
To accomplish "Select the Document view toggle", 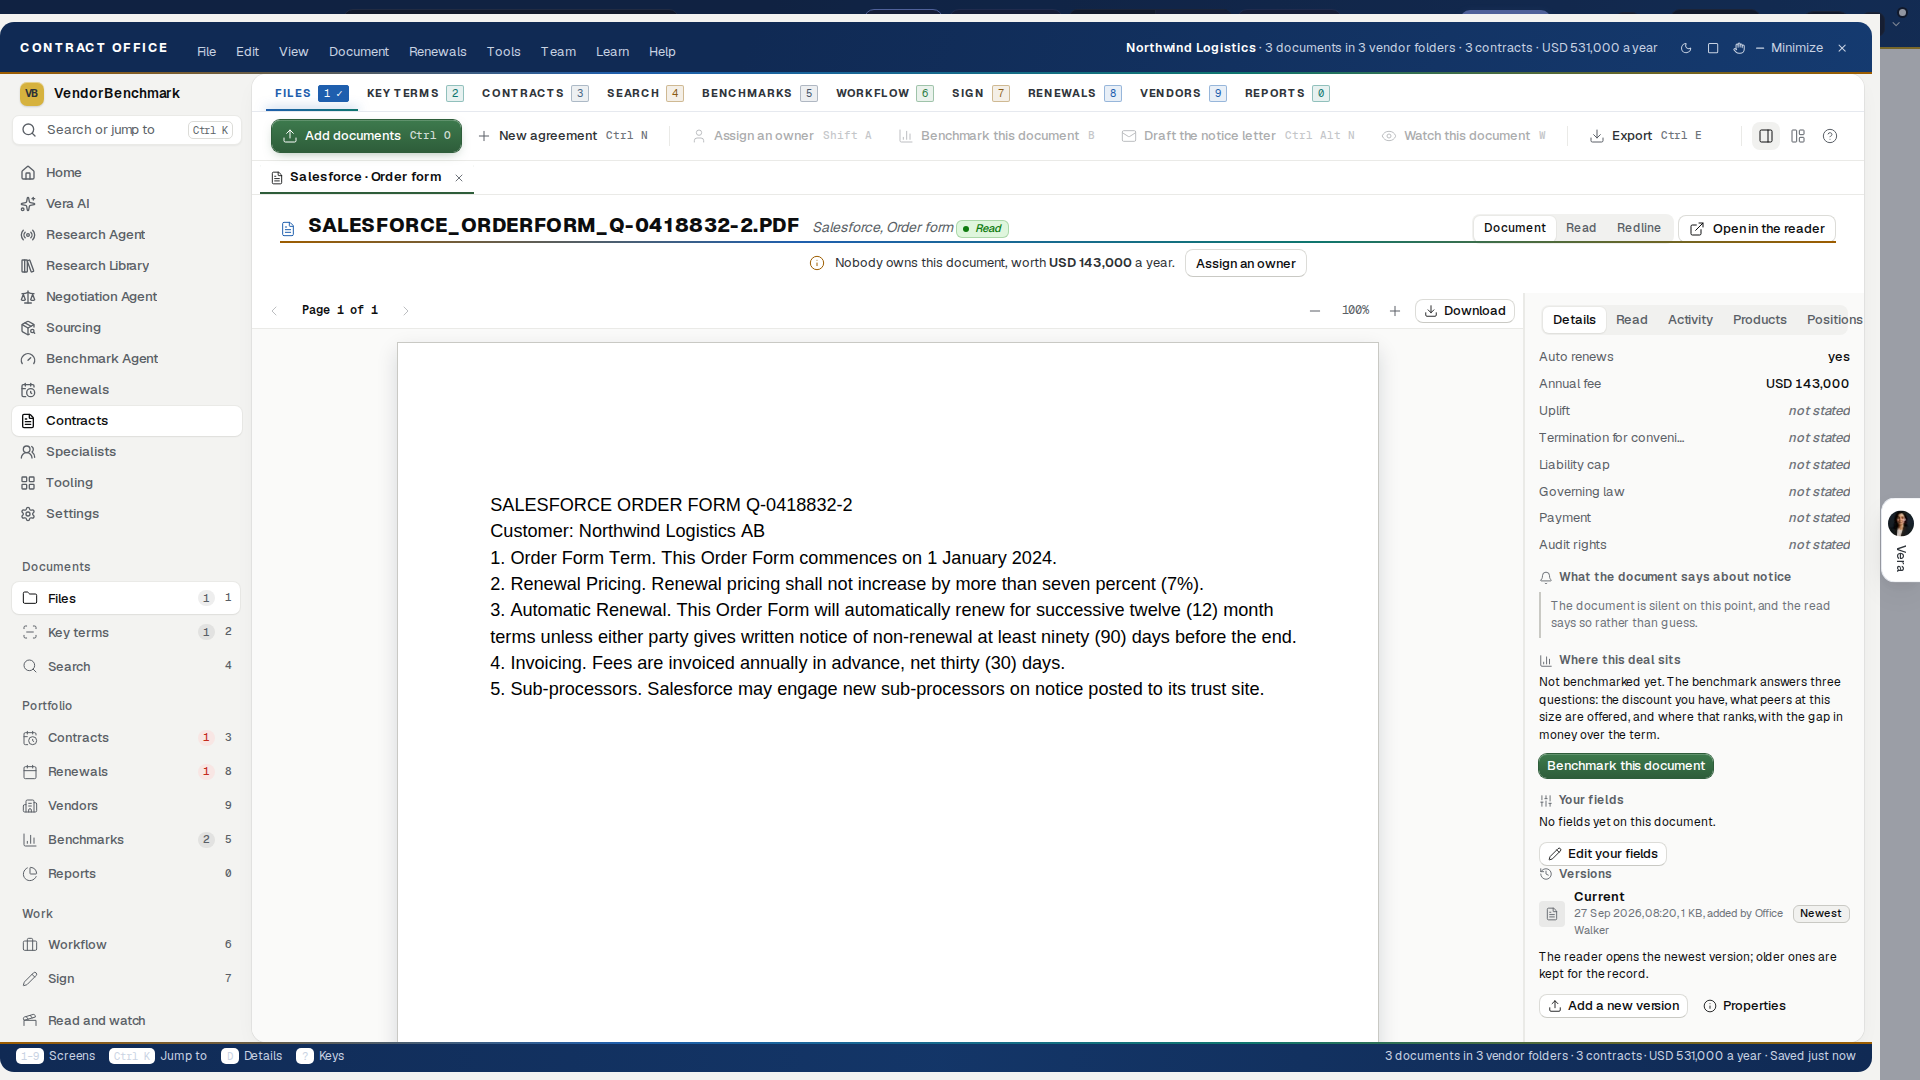I will tap(1514, 228).
